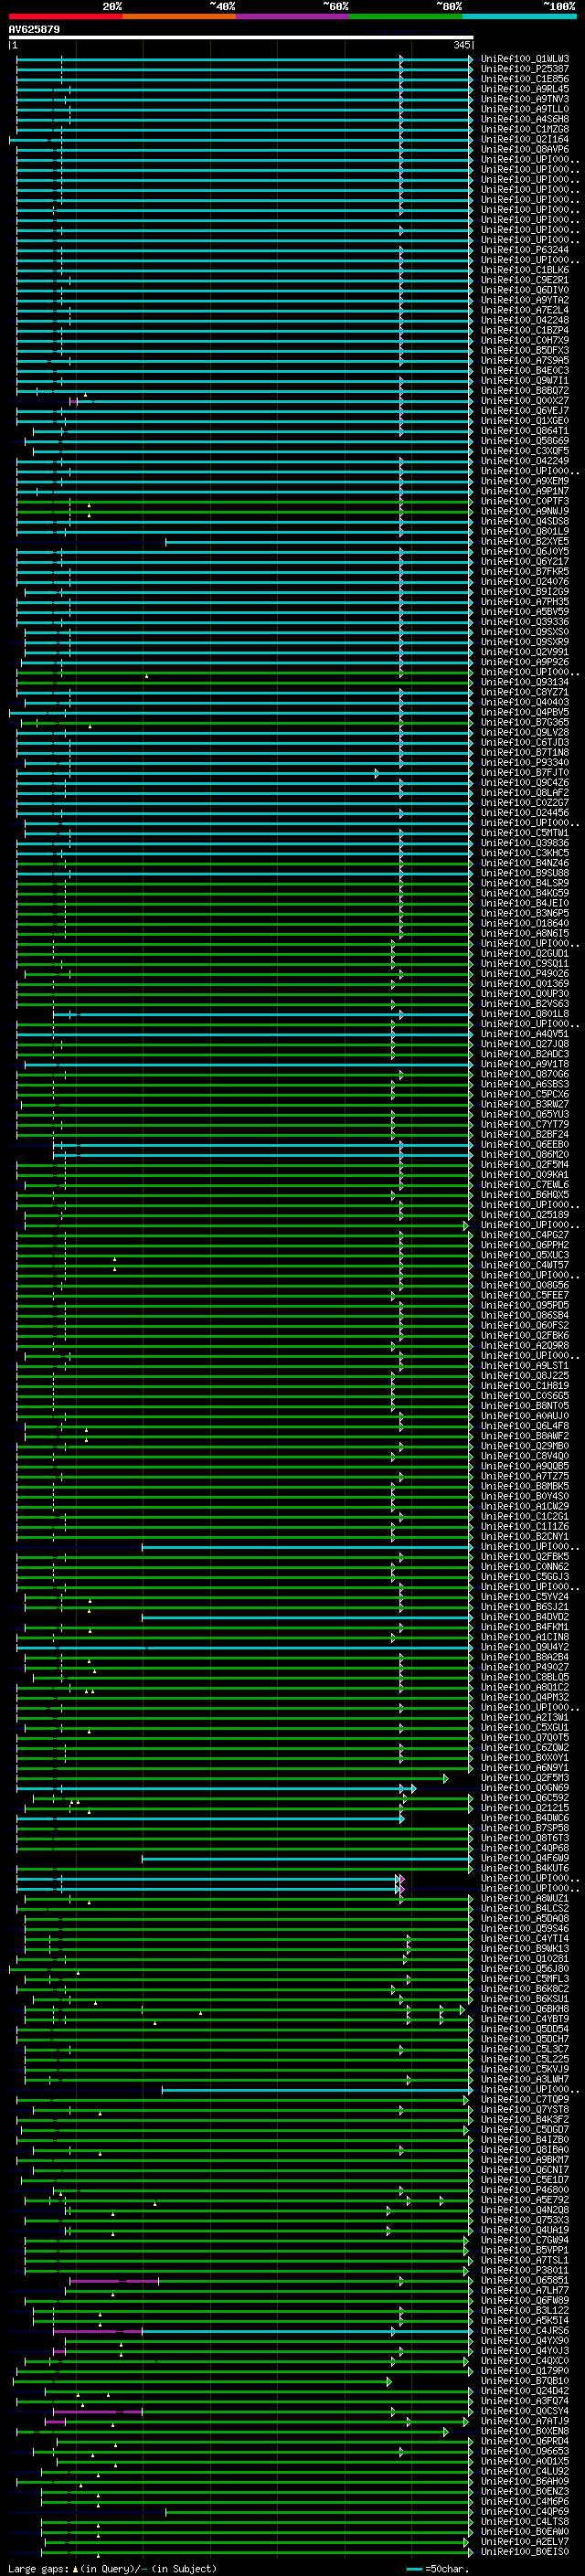The width and height of the screenshot is (585, 2576).
Task: Select hit UniRef100_Q6VEJ7
Action: (525, 410)
